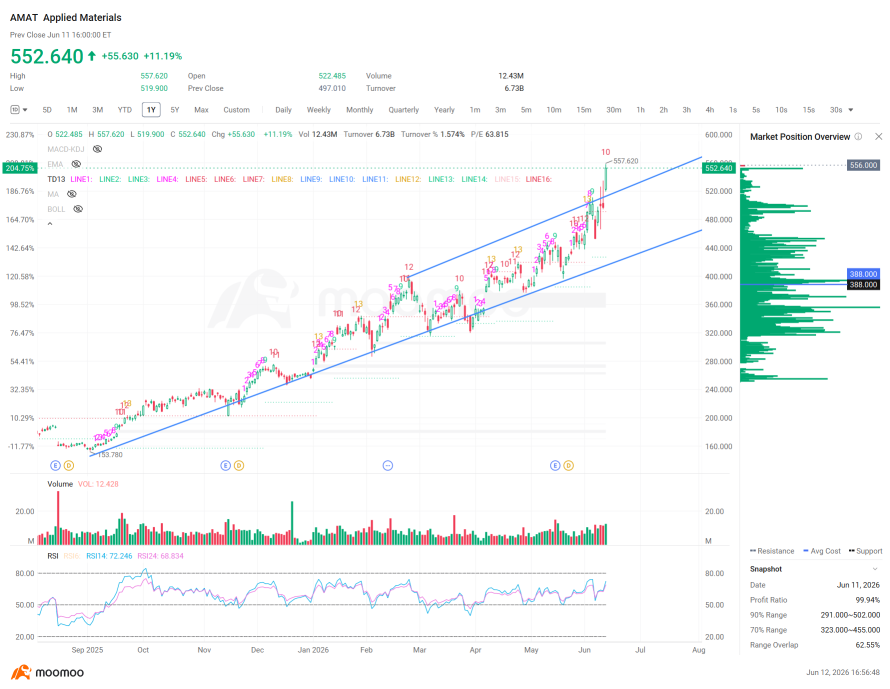Expand the Snapshot section chevron

click(875, 569)
